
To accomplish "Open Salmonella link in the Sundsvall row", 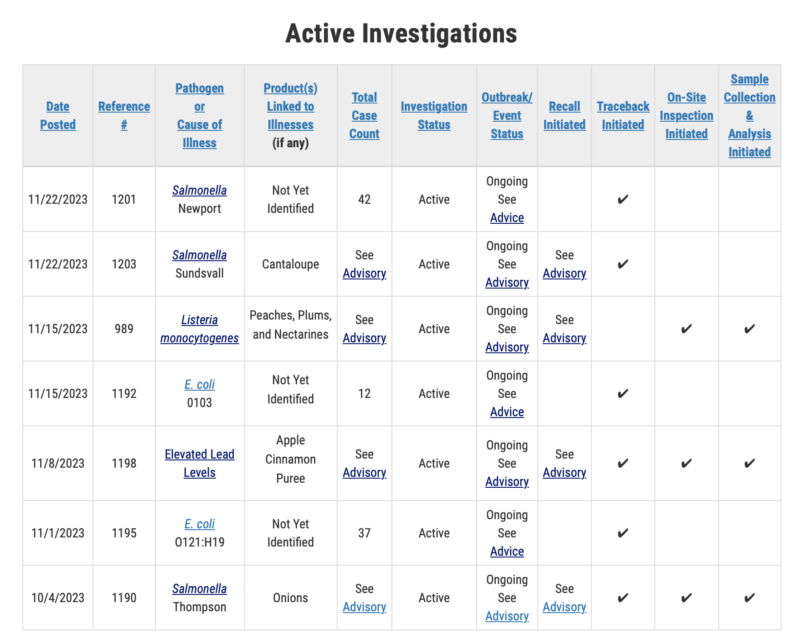I will (199, 255).
